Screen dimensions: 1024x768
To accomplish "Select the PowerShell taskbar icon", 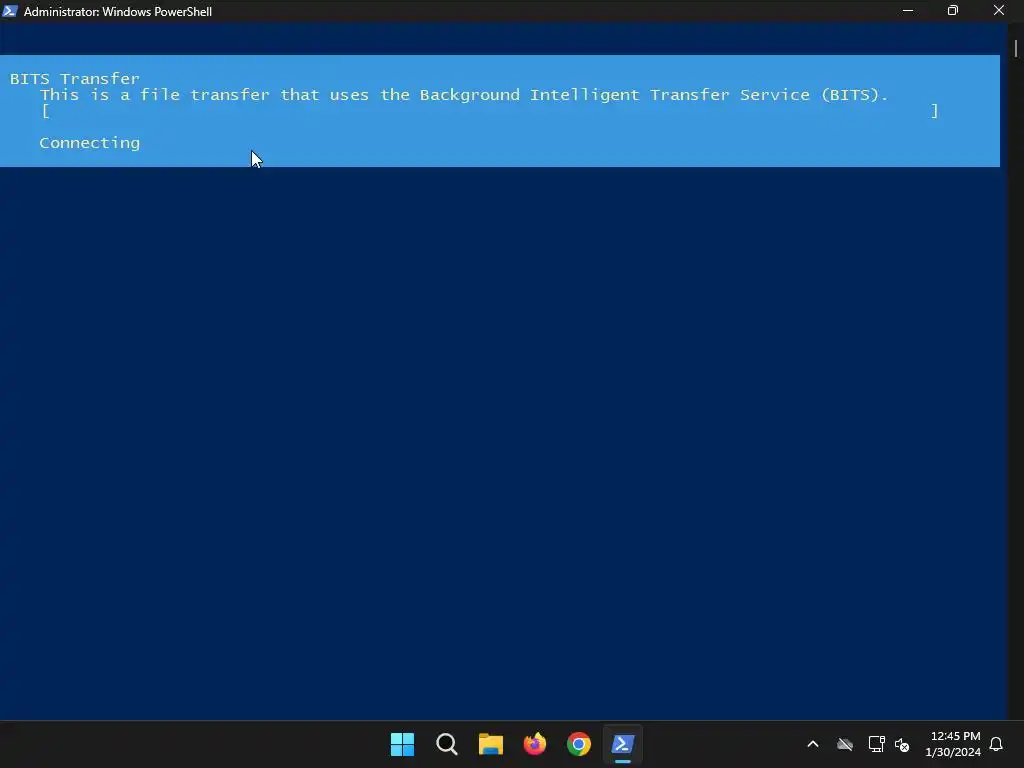I will [622, 744].
